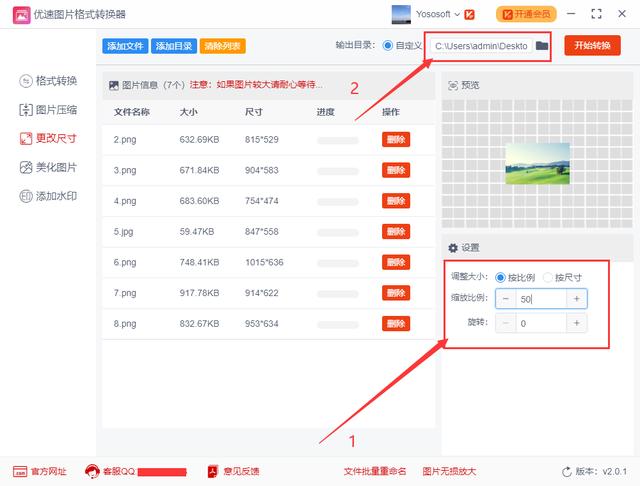Click the 意见反馈 feedback icon

[213, 471]
